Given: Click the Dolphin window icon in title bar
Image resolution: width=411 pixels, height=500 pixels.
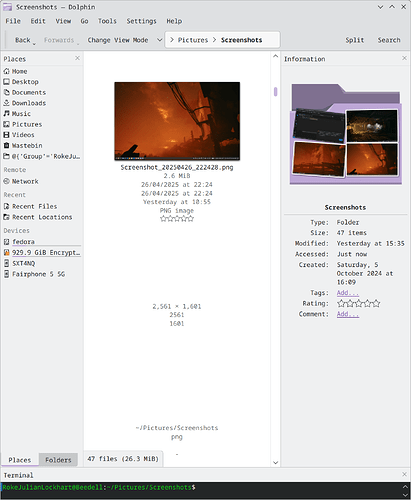Looking at the screenshot, I should (7, 7).
